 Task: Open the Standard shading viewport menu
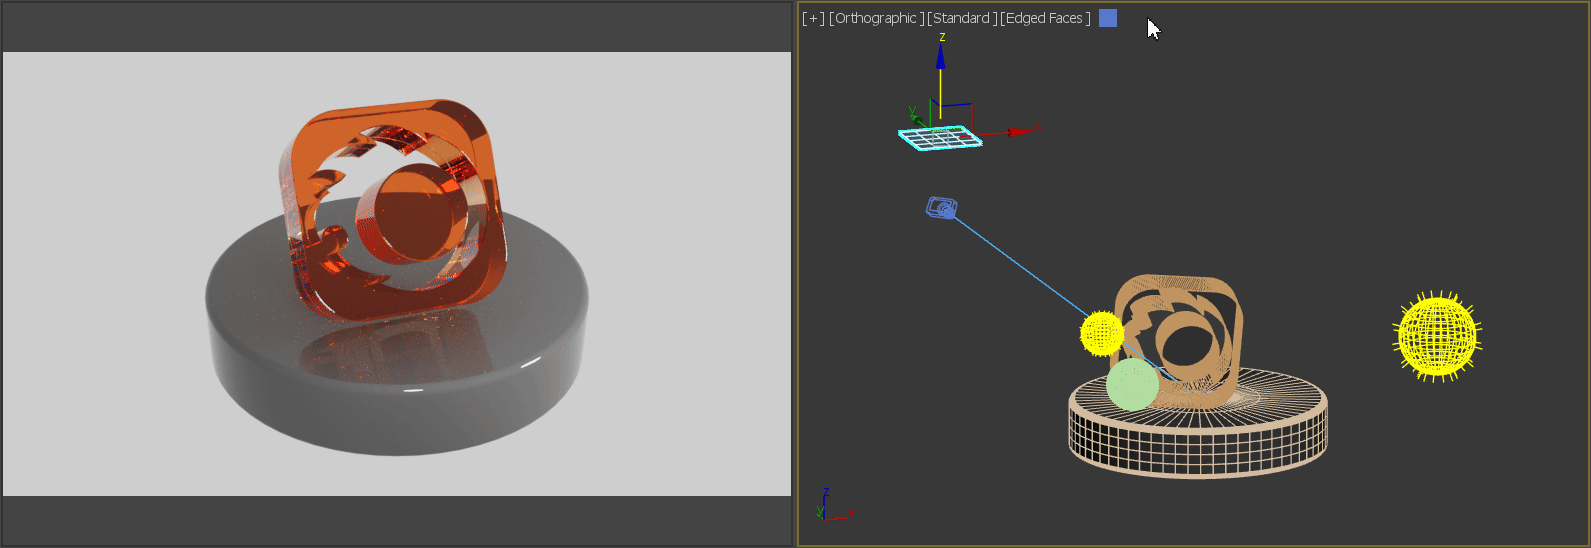point(961,18)
